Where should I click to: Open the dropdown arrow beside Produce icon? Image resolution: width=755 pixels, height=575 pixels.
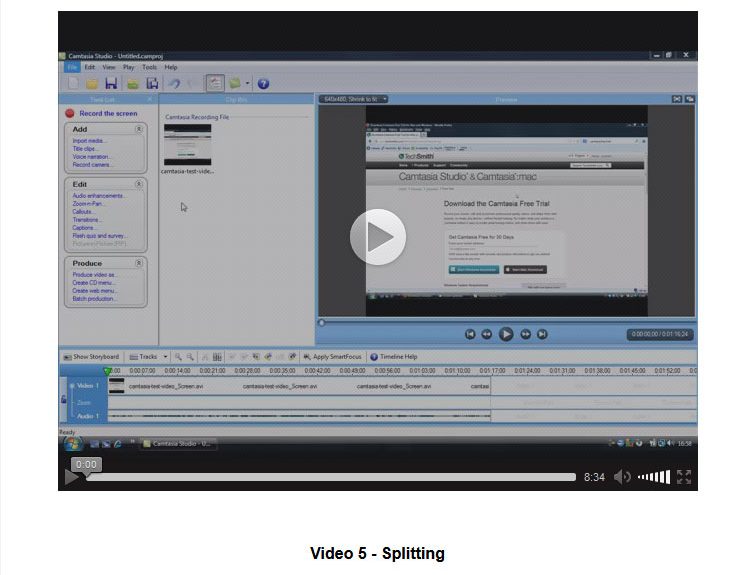click(x=247, y=83)
